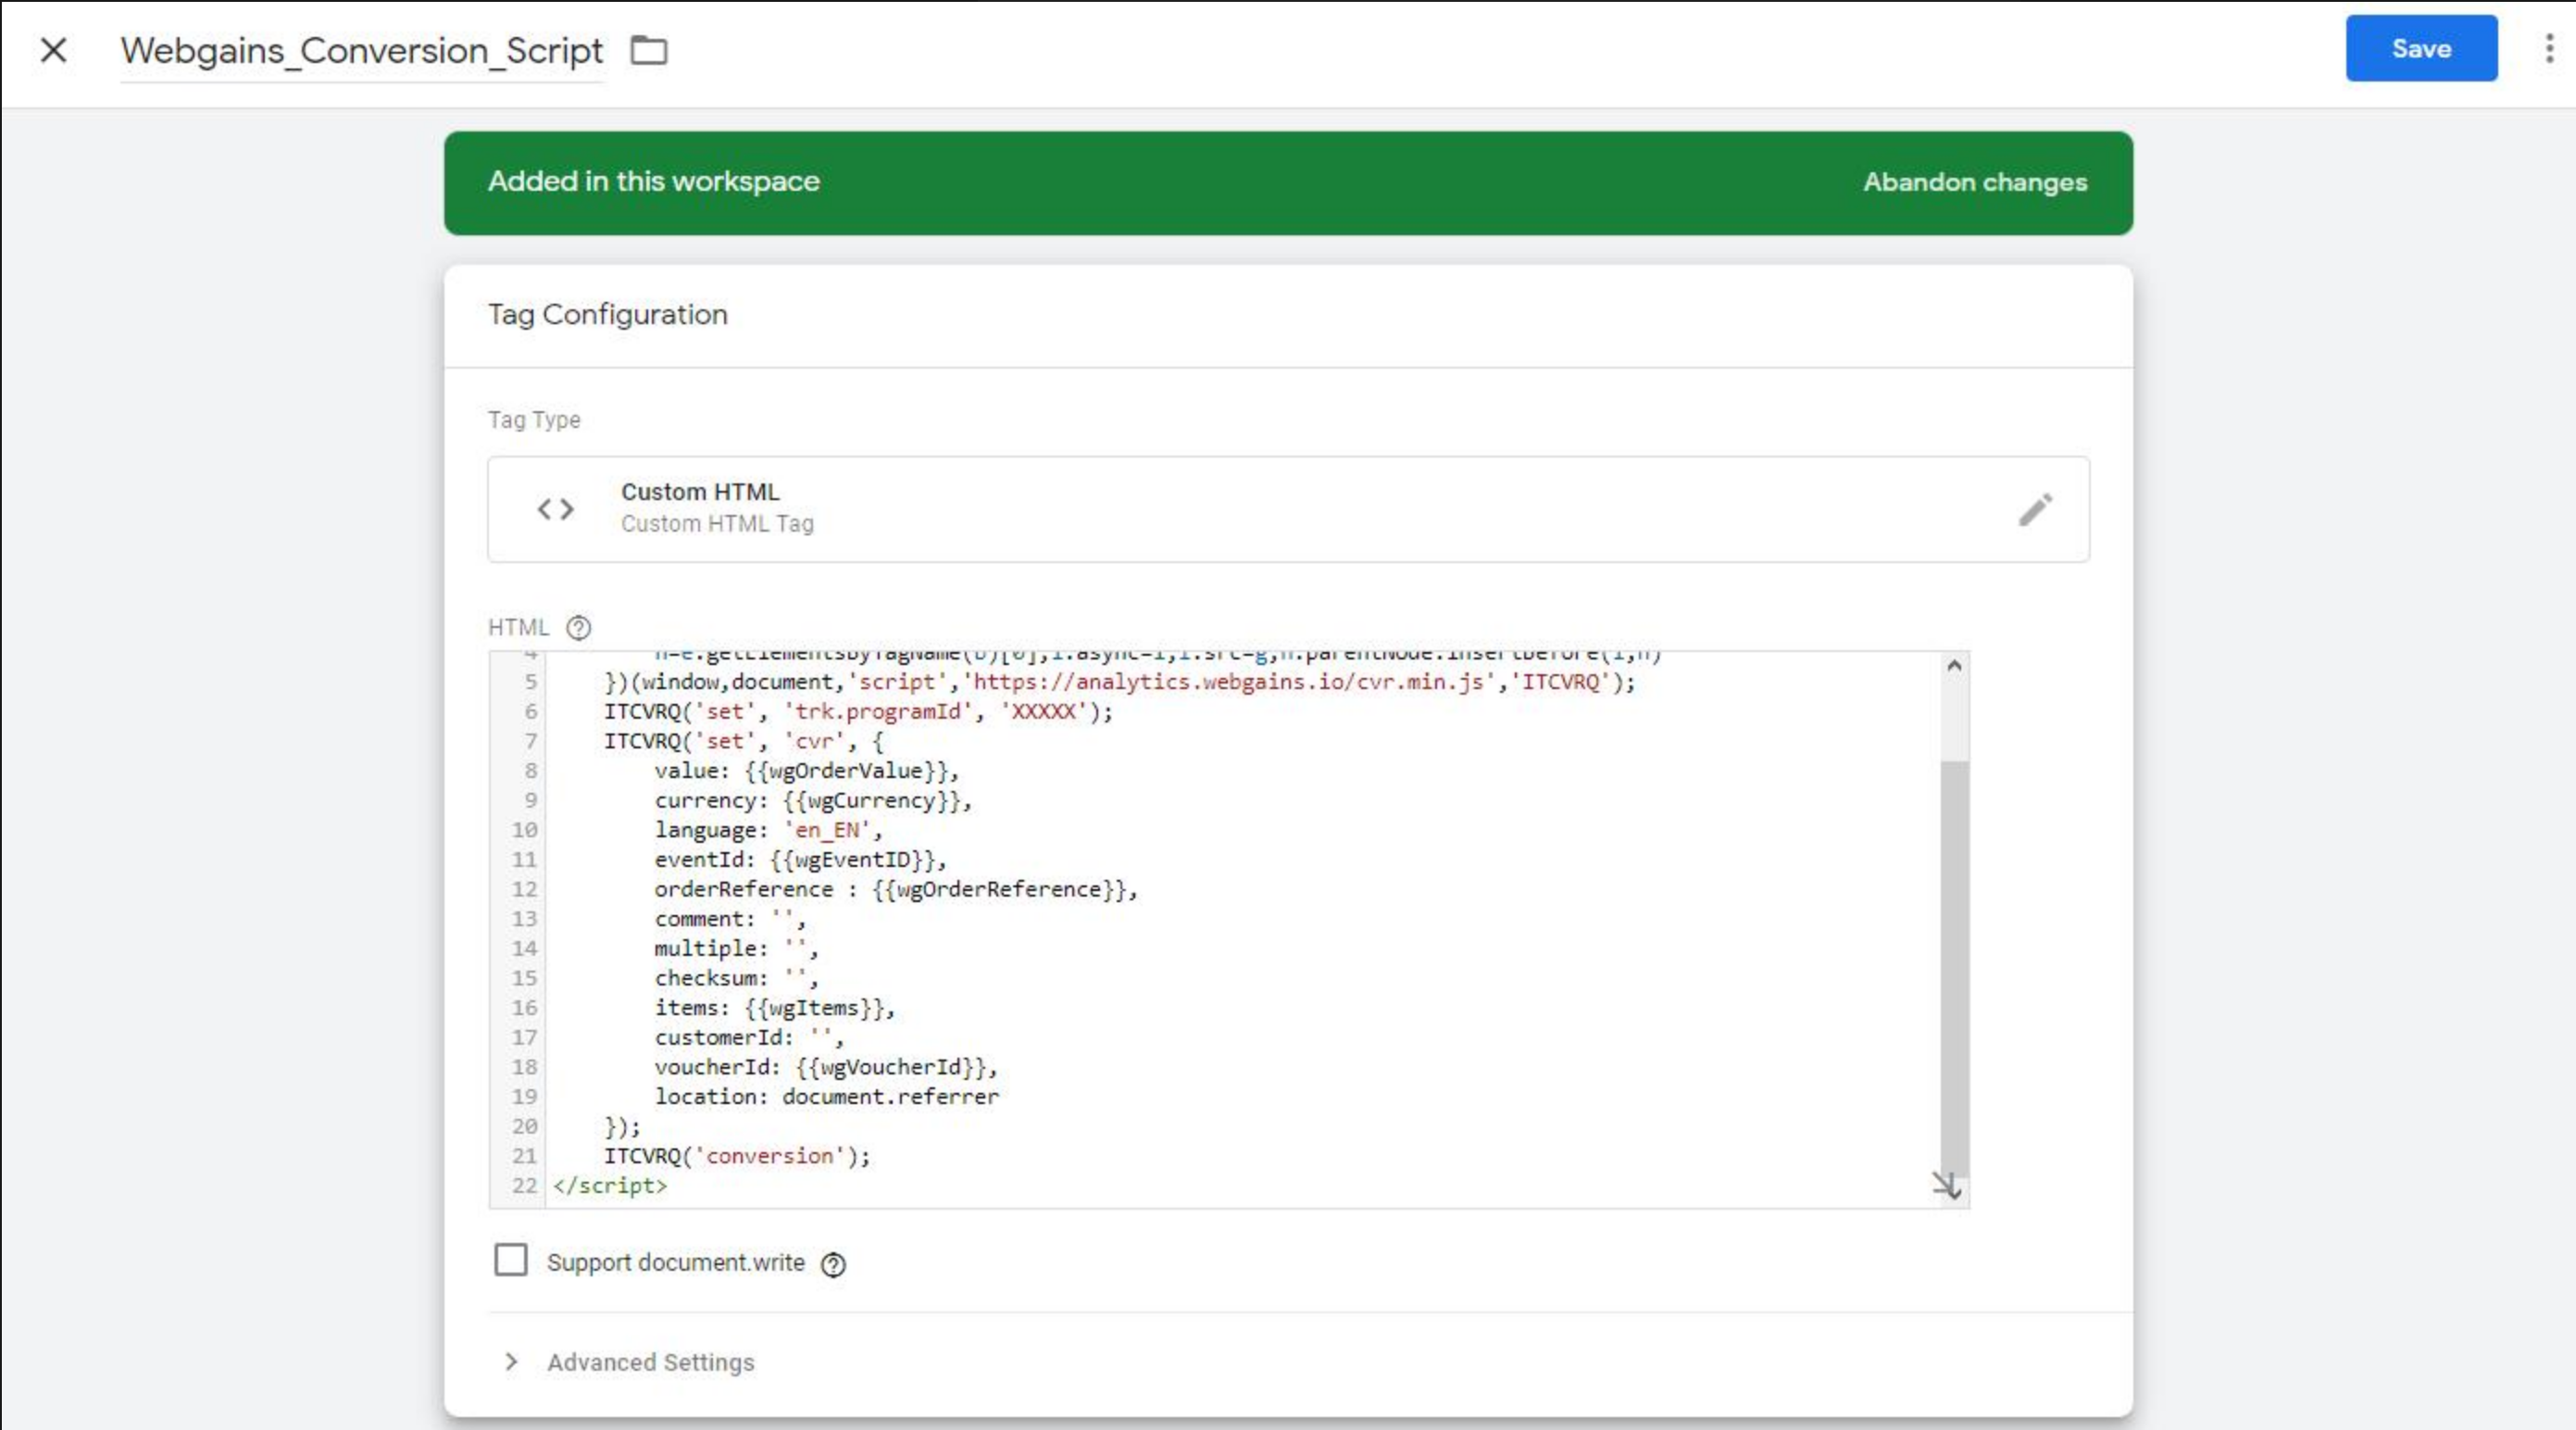The image size is (2576, 1430).
Task: Expand the Advanced Settings chevron
Action: [x=511, y=1362]
